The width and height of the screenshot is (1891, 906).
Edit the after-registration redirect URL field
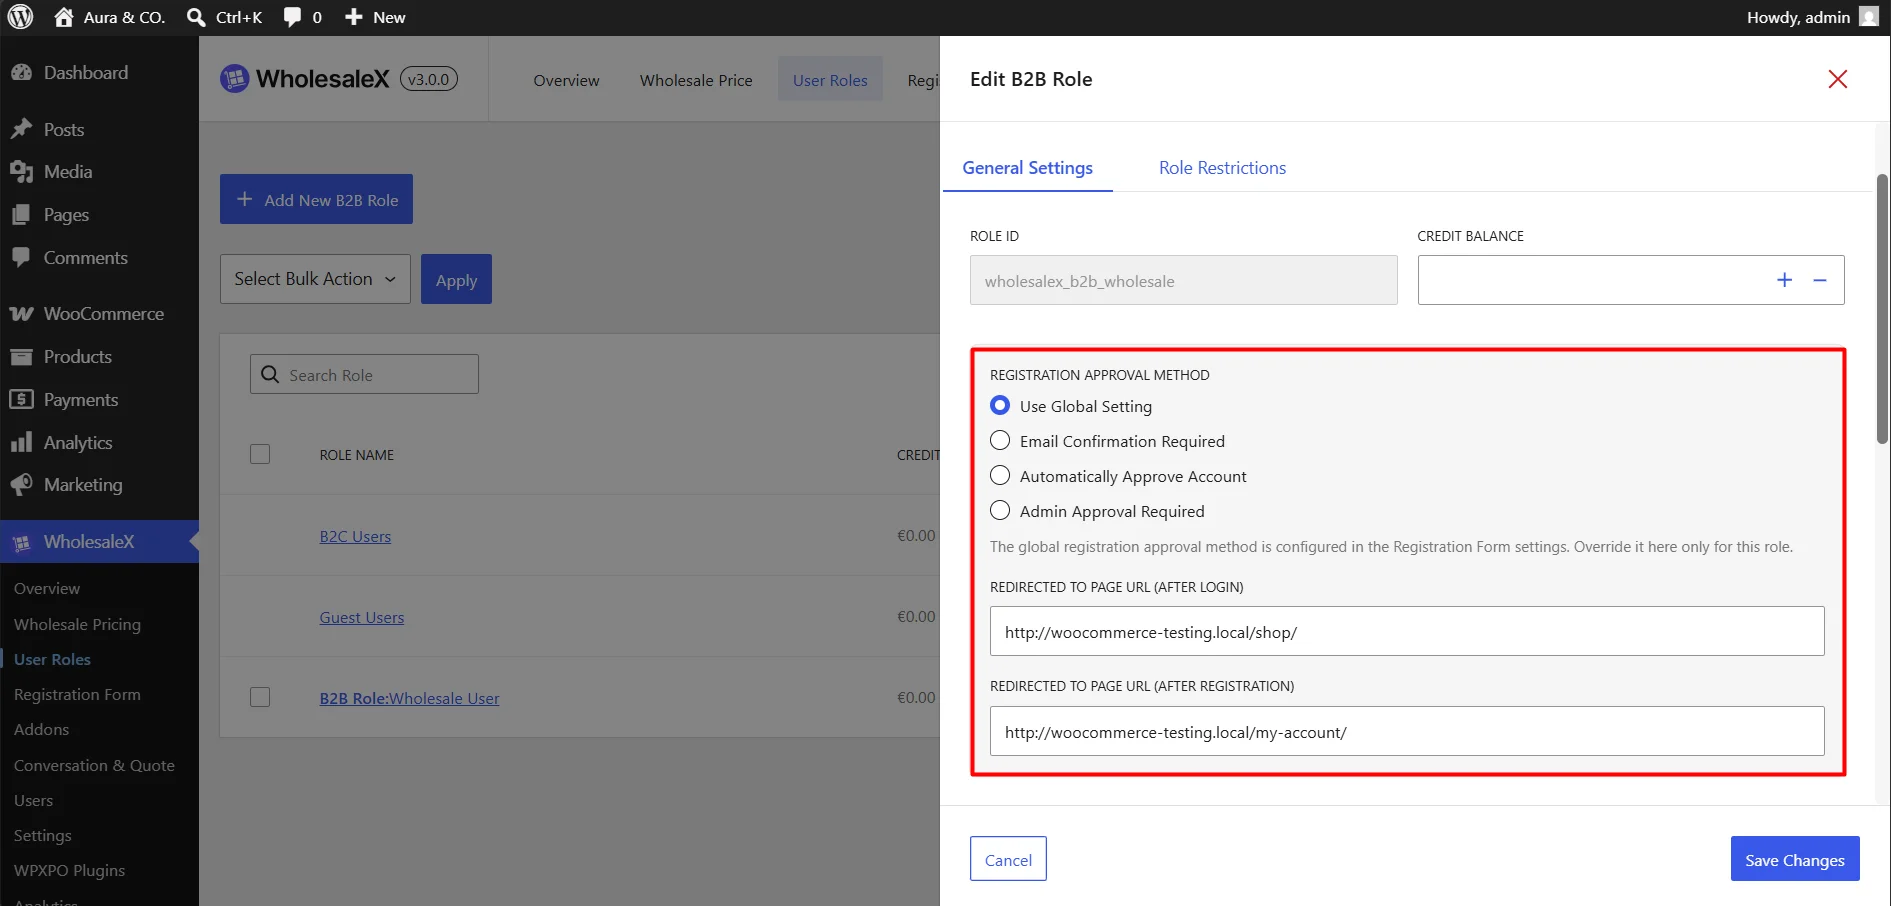(x=1407, y=731)
